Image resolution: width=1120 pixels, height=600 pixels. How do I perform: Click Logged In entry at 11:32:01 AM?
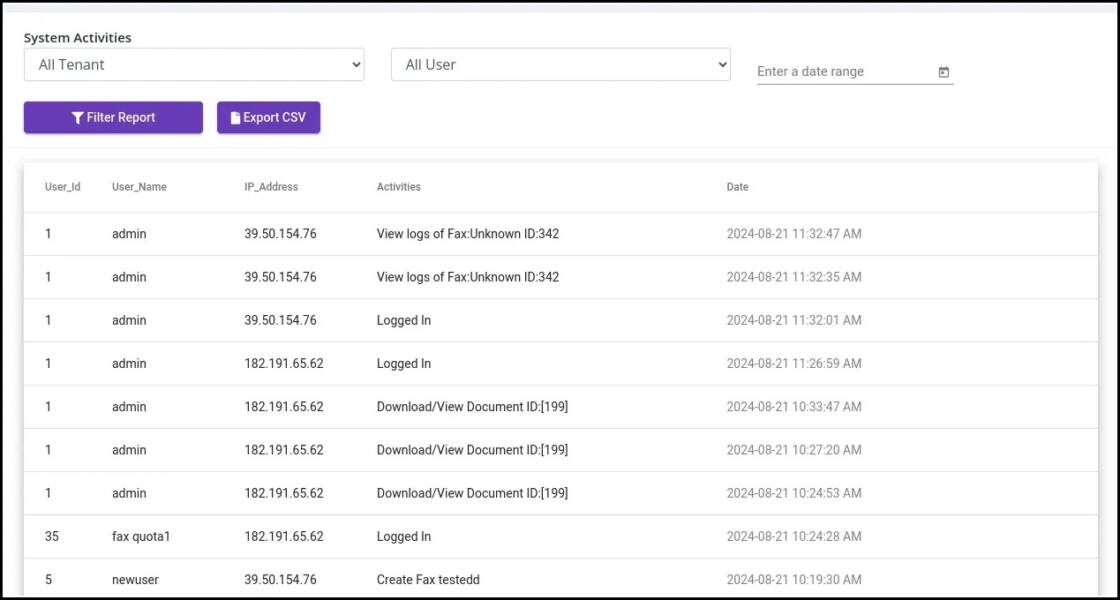click(404, 321)
